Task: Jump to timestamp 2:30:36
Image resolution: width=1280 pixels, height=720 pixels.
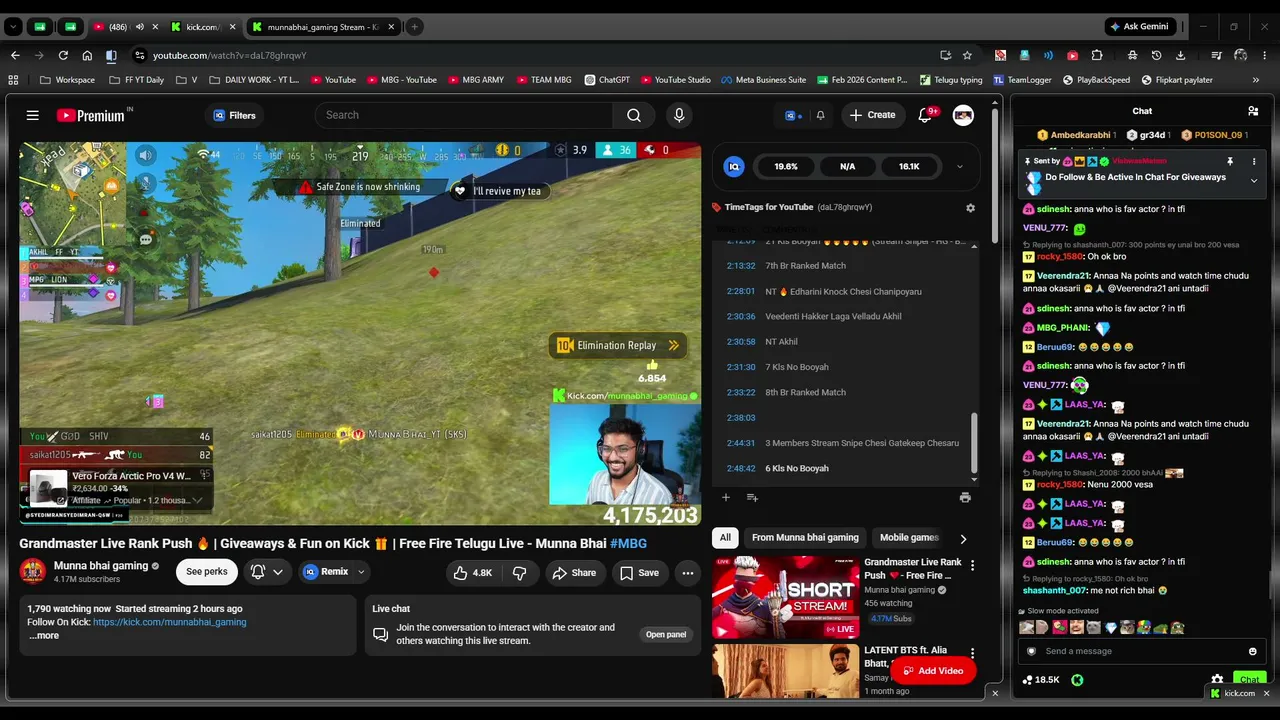Action: coord(741,317)
